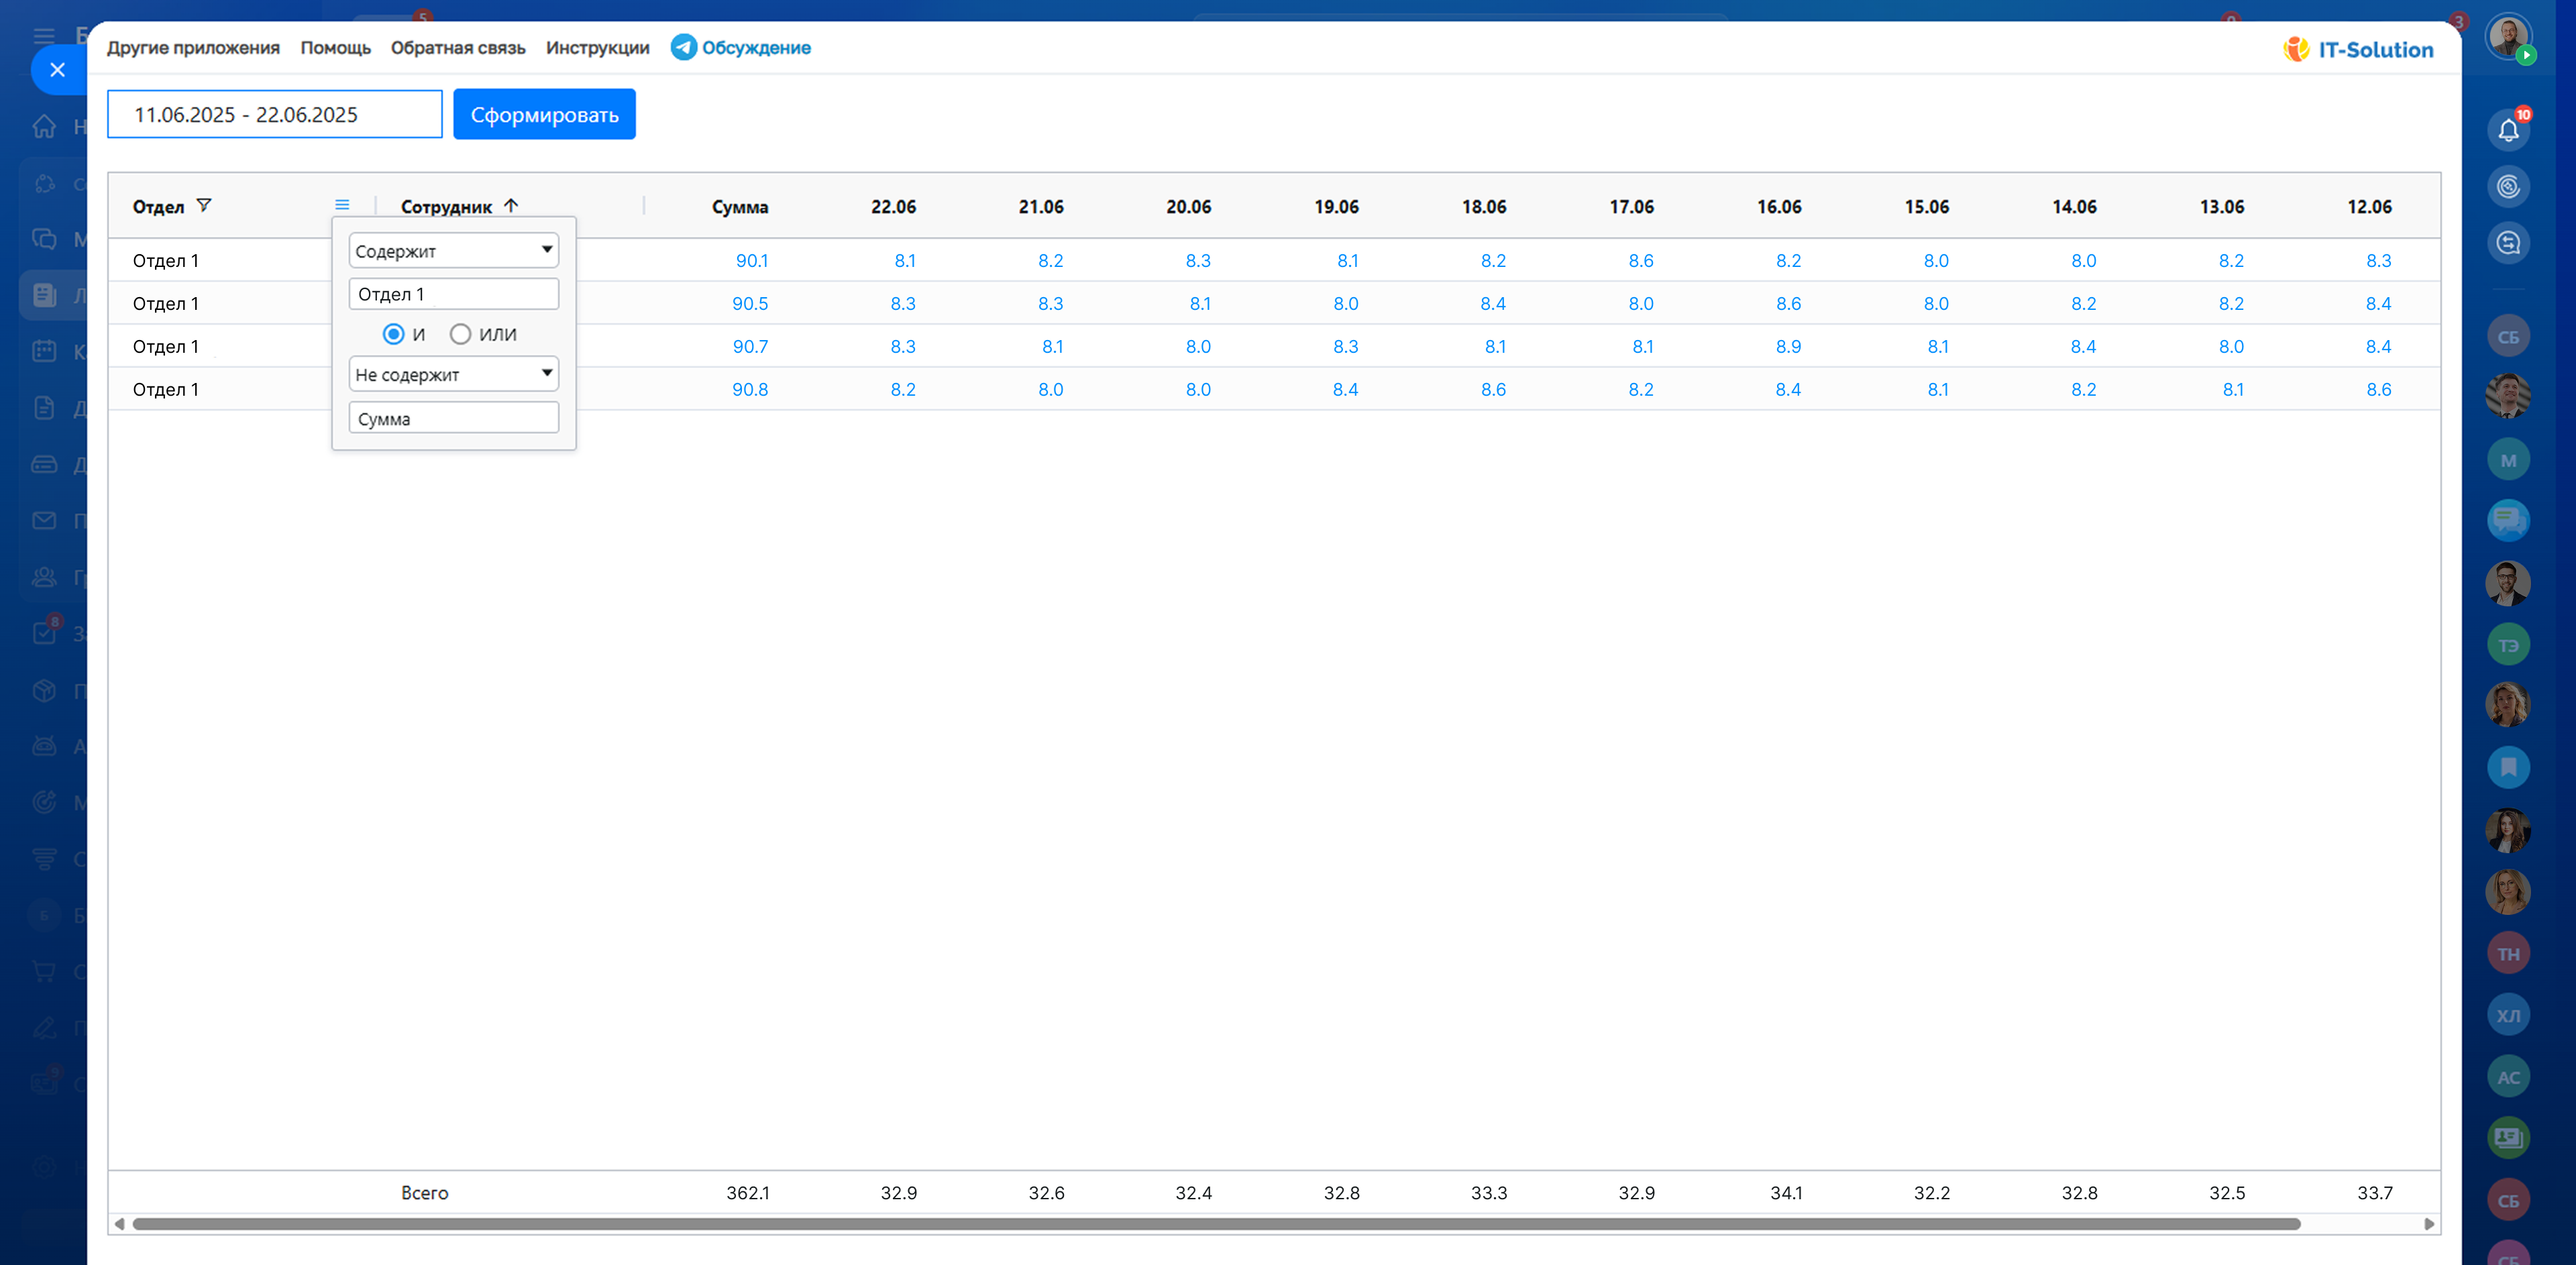Open the Не содержит condition dropdown
Screen dimensions: 2576x1265
click(453, 374)
